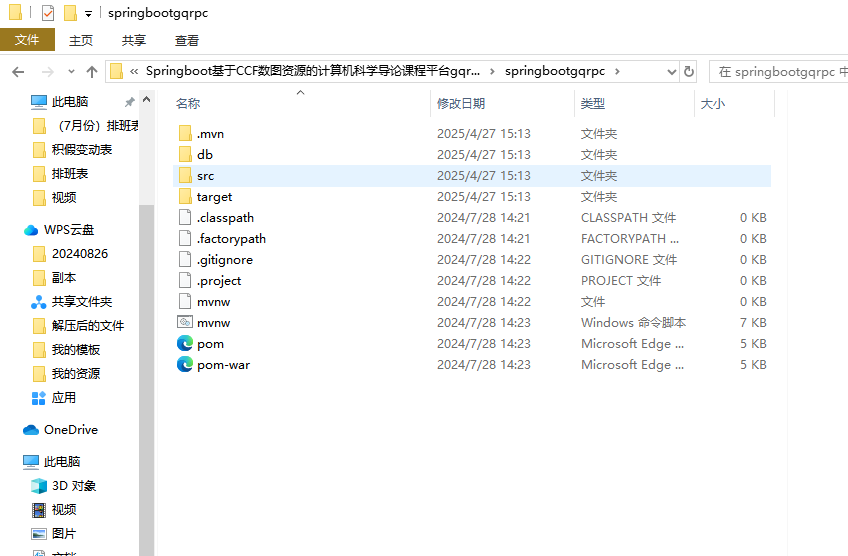Viewport: 848px width, 556px height.
Task: Open (7月份) 排班表 folder in sidebar
Action: [85, 125]
